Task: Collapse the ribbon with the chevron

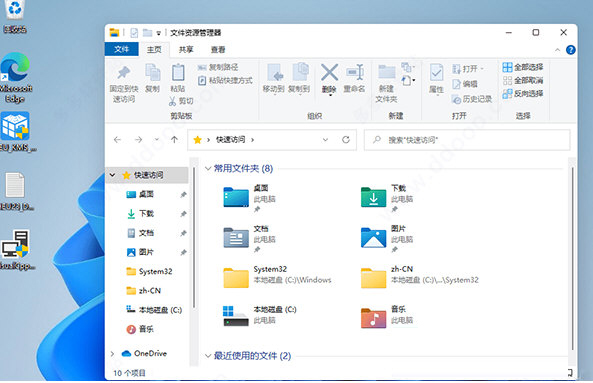Action: point(557,50)
